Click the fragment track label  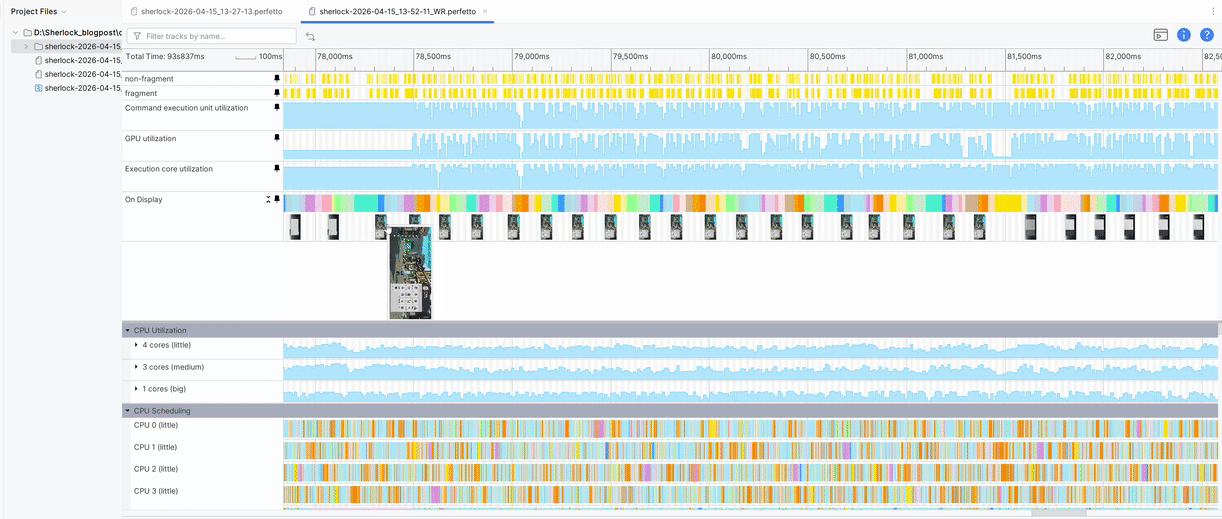(x=141, y=93)
